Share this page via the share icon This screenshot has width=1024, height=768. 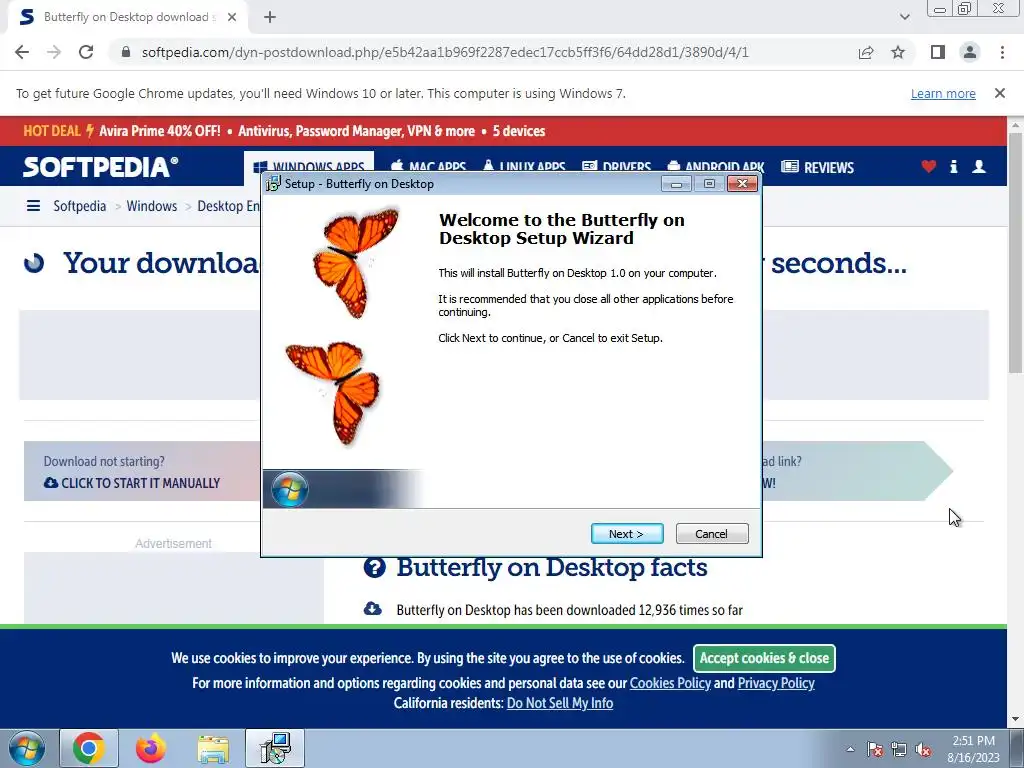(x=866, y=52)
